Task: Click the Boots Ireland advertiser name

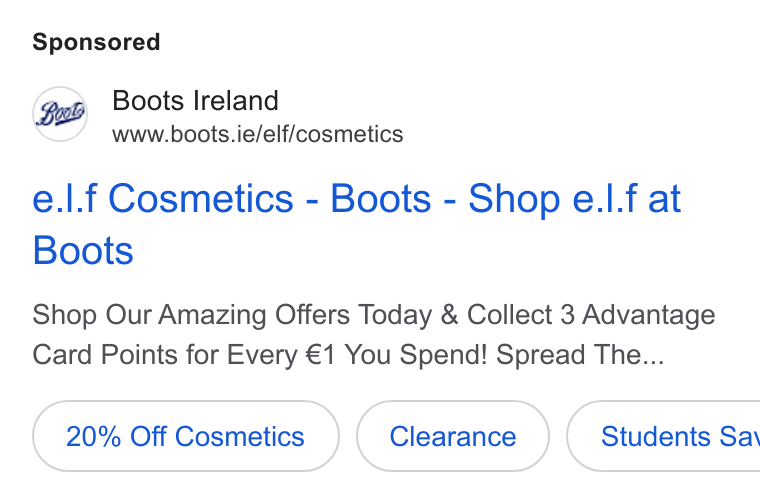Action: [x=195, y=101]
